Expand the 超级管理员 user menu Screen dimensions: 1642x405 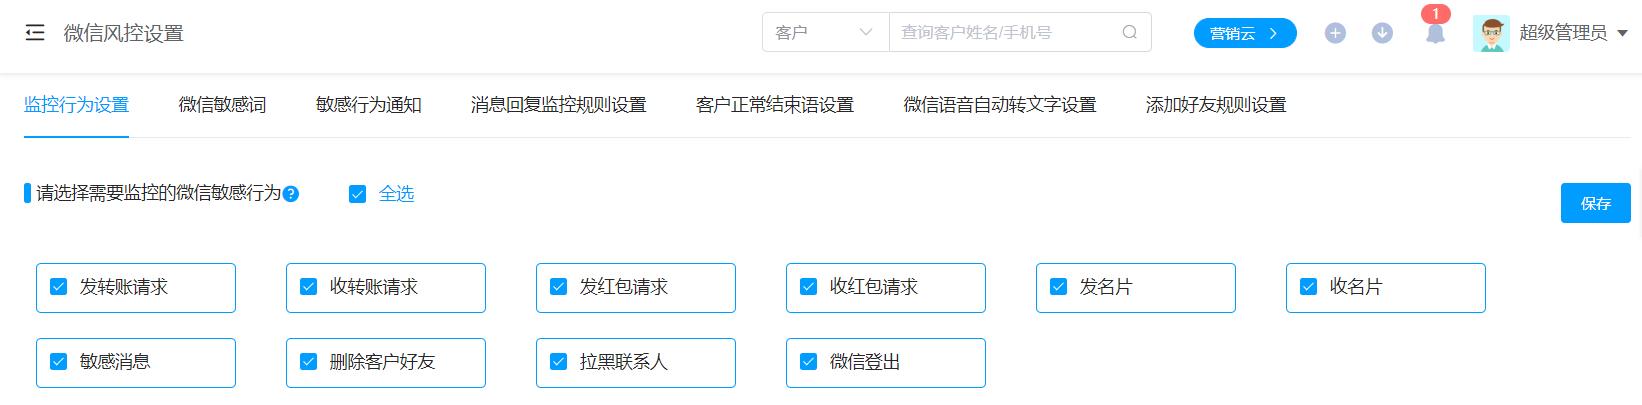point(1573,33)
